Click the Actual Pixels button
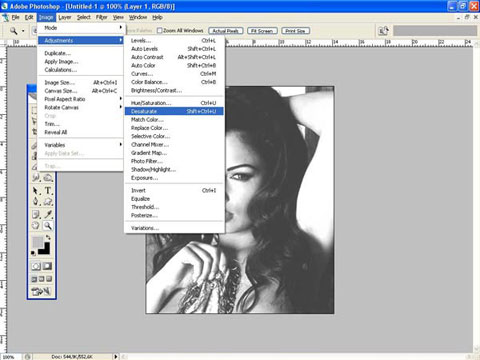The image size is (480, 360). click(226, 31)
